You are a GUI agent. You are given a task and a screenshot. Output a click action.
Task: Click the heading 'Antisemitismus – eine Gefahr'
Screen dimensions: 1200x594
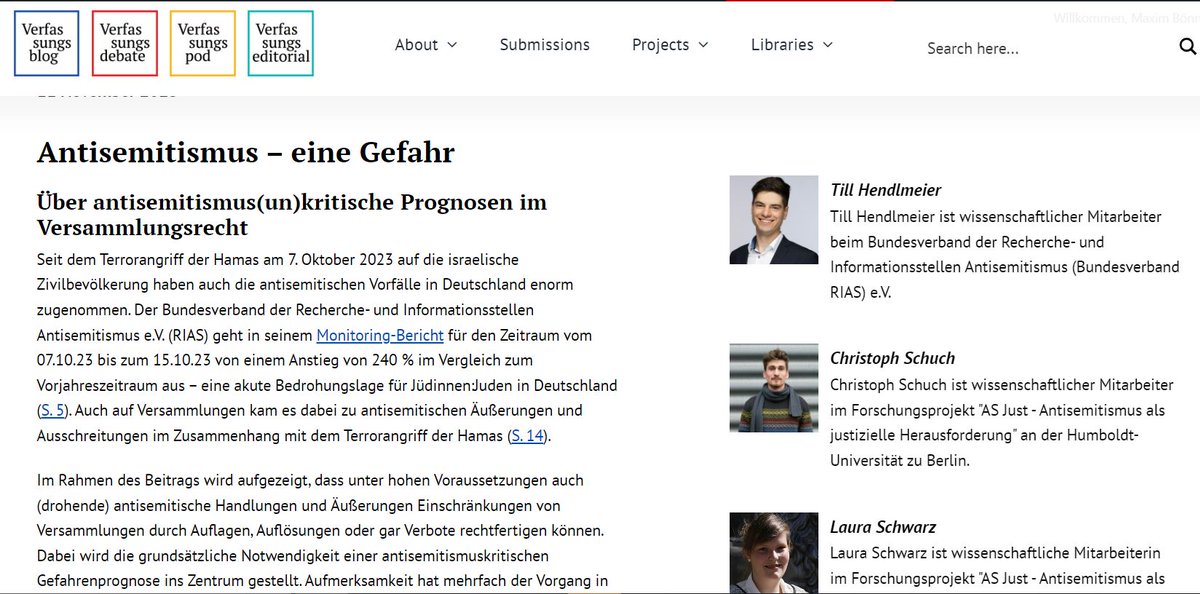click(x=246, y=152)
